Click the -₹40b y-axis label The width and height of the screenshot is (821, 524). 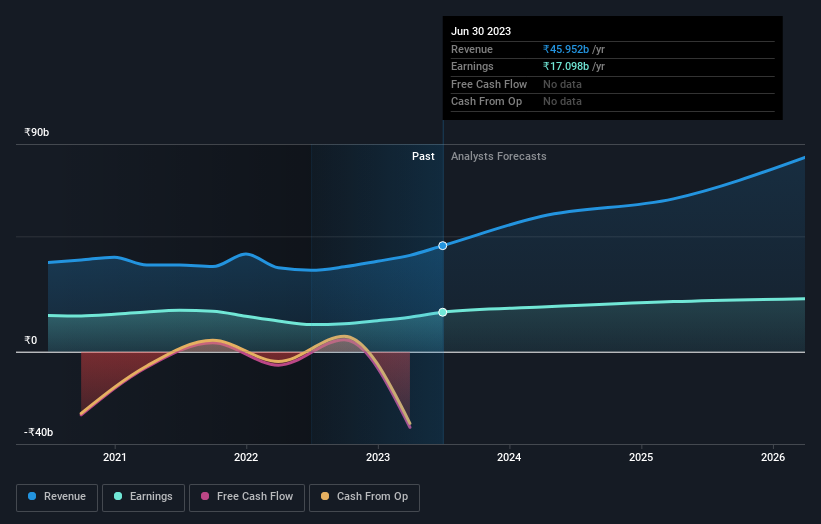coord(38,432)
